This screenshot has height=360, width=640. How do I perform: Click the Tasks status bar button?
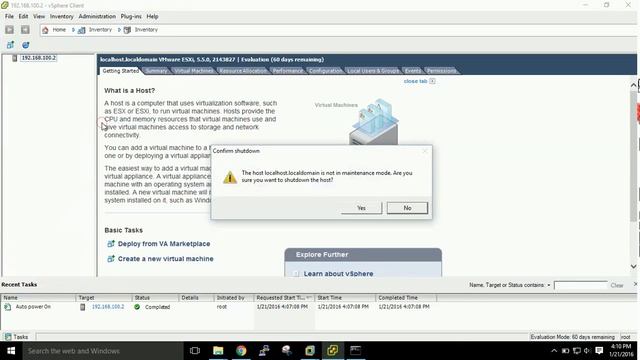(16, 337)
